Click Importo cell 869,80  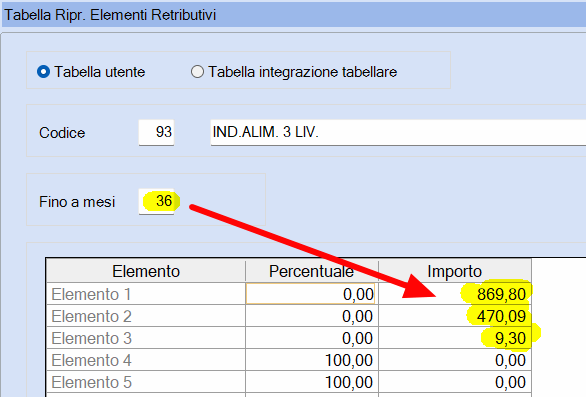point(455,294)
